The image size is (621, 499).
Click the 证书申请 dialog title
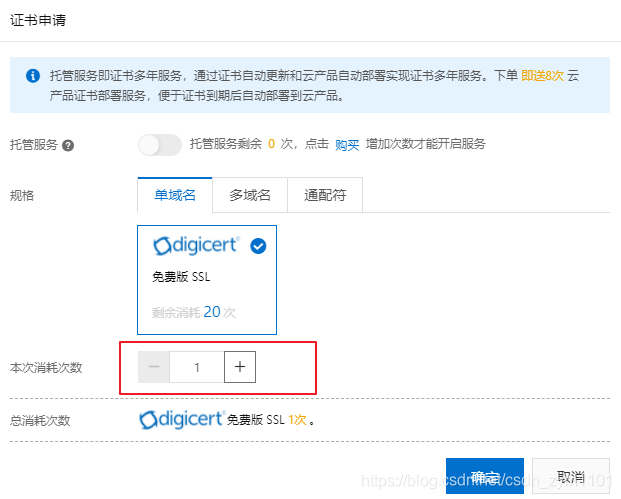tap(38, 20)
